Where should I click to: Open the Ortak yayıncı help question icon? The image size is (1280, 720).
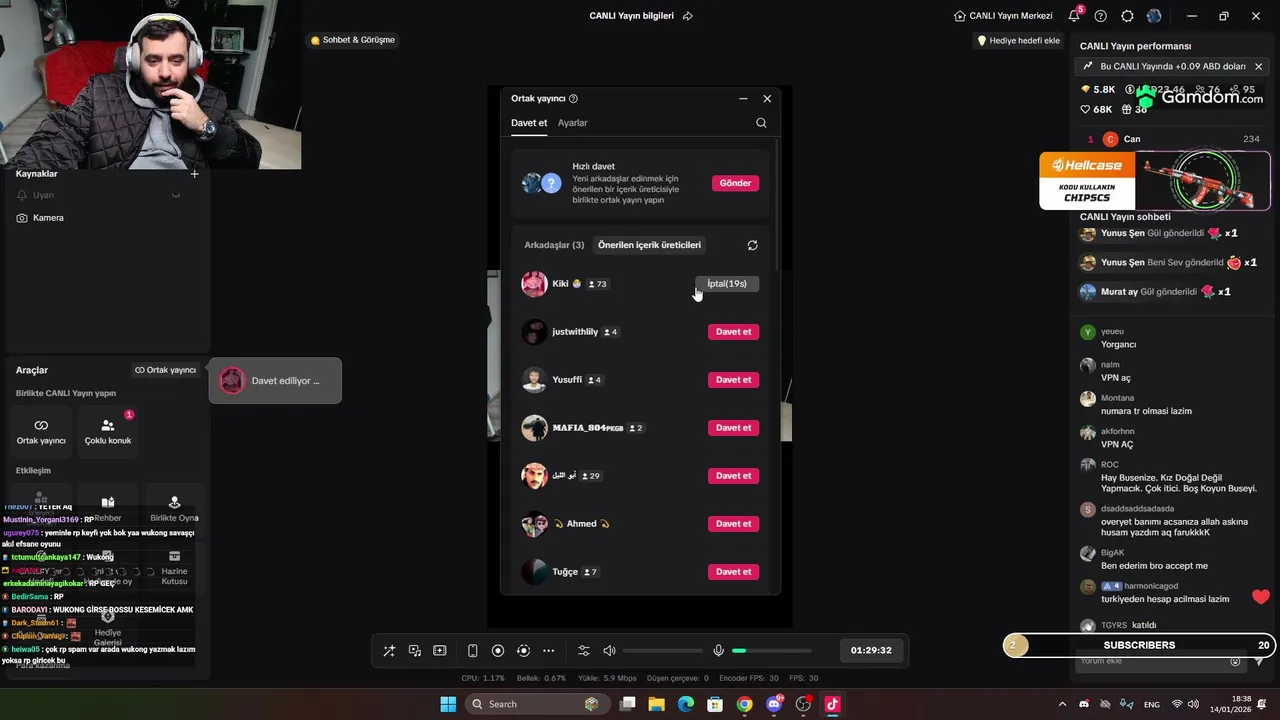573,99
